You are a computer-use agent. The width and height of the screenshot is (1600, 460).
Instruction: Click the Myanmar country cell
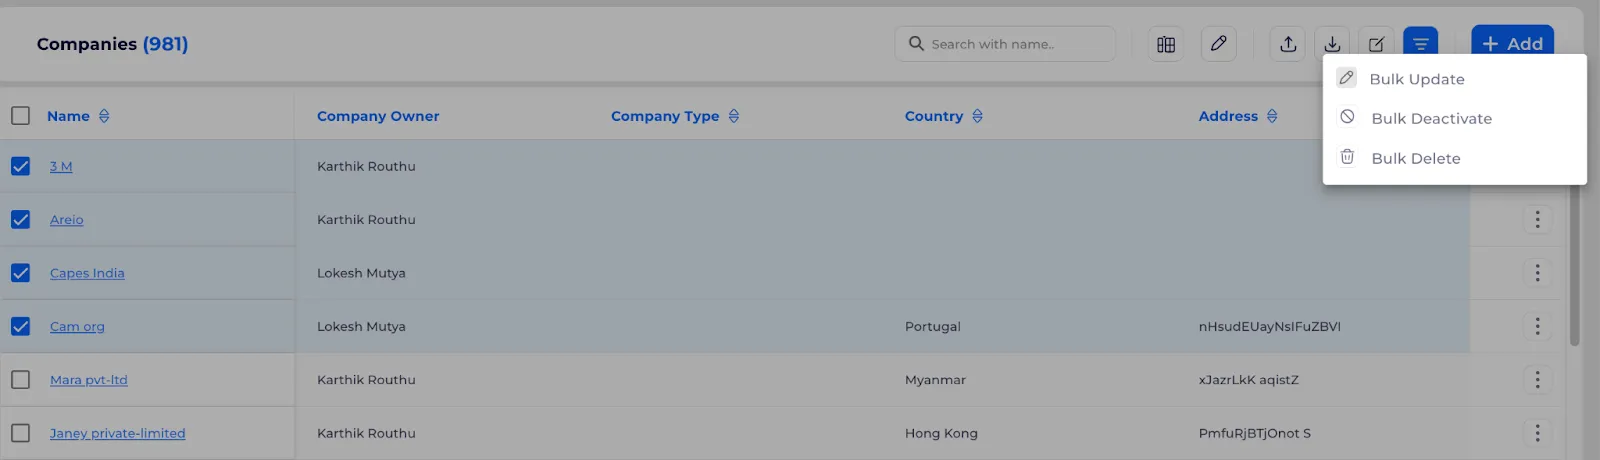point(935,380)
